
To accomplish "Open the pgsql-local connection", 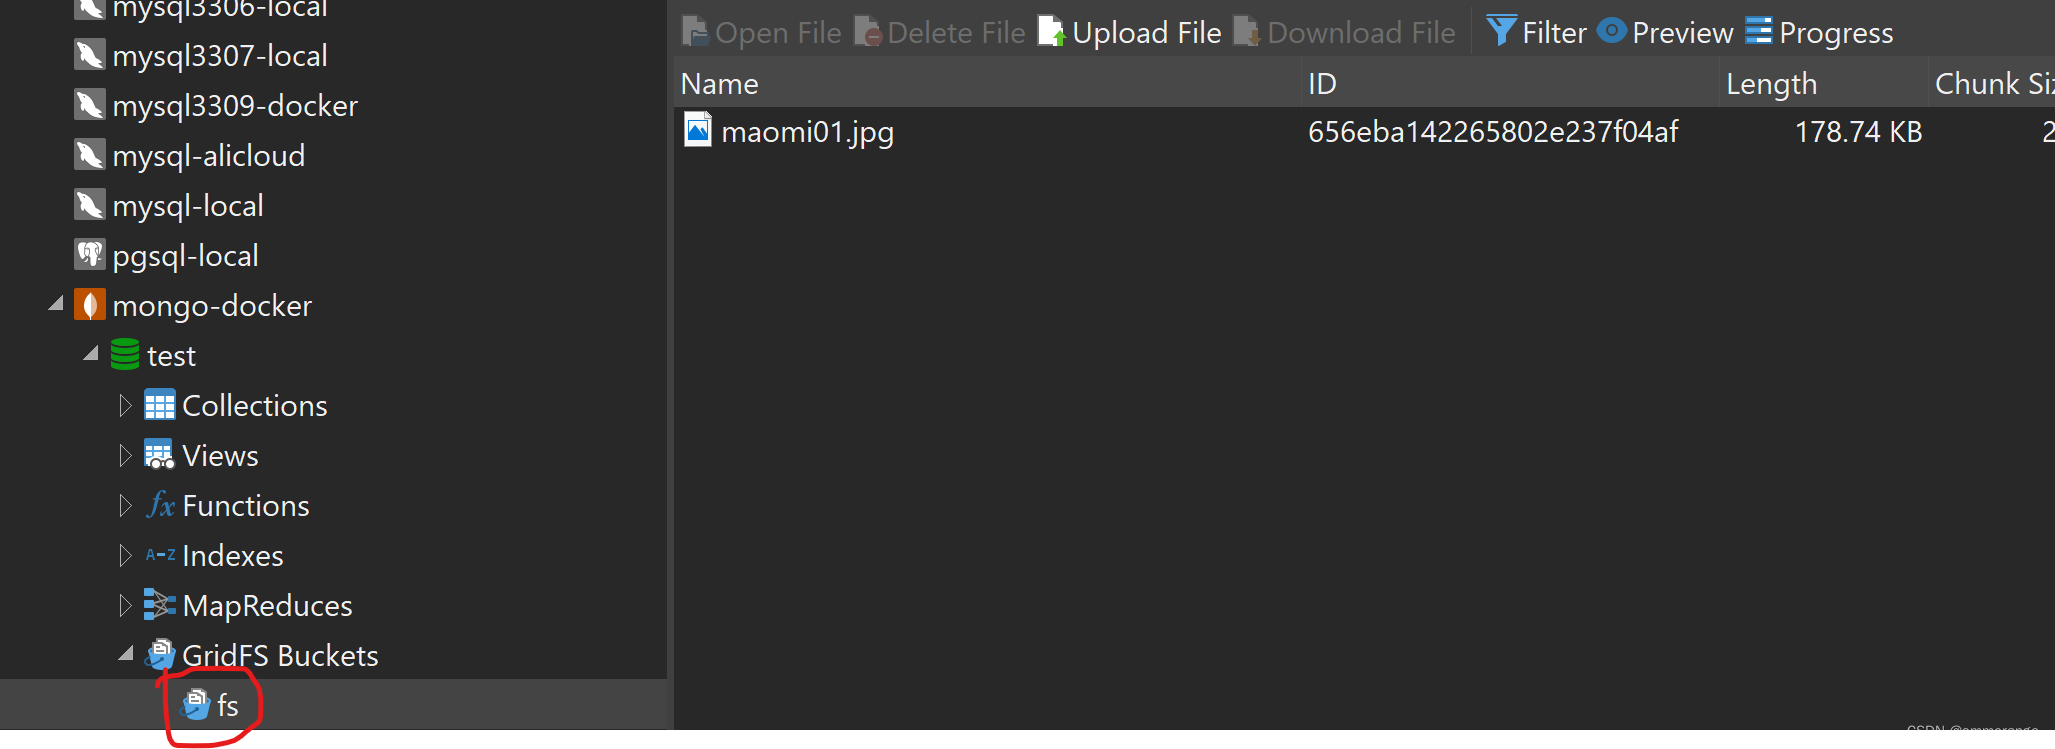I will (x=185, y=255).
